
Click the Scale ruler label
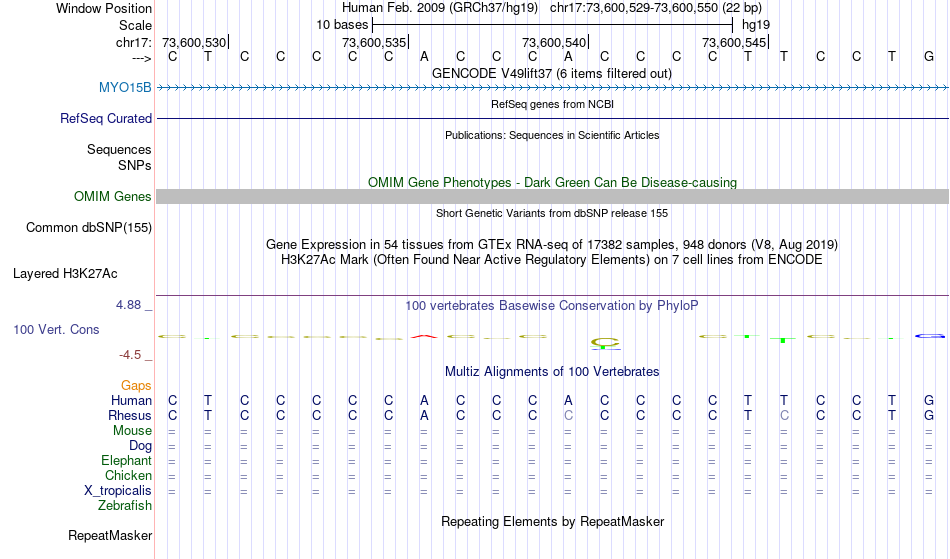click(136, 25)
